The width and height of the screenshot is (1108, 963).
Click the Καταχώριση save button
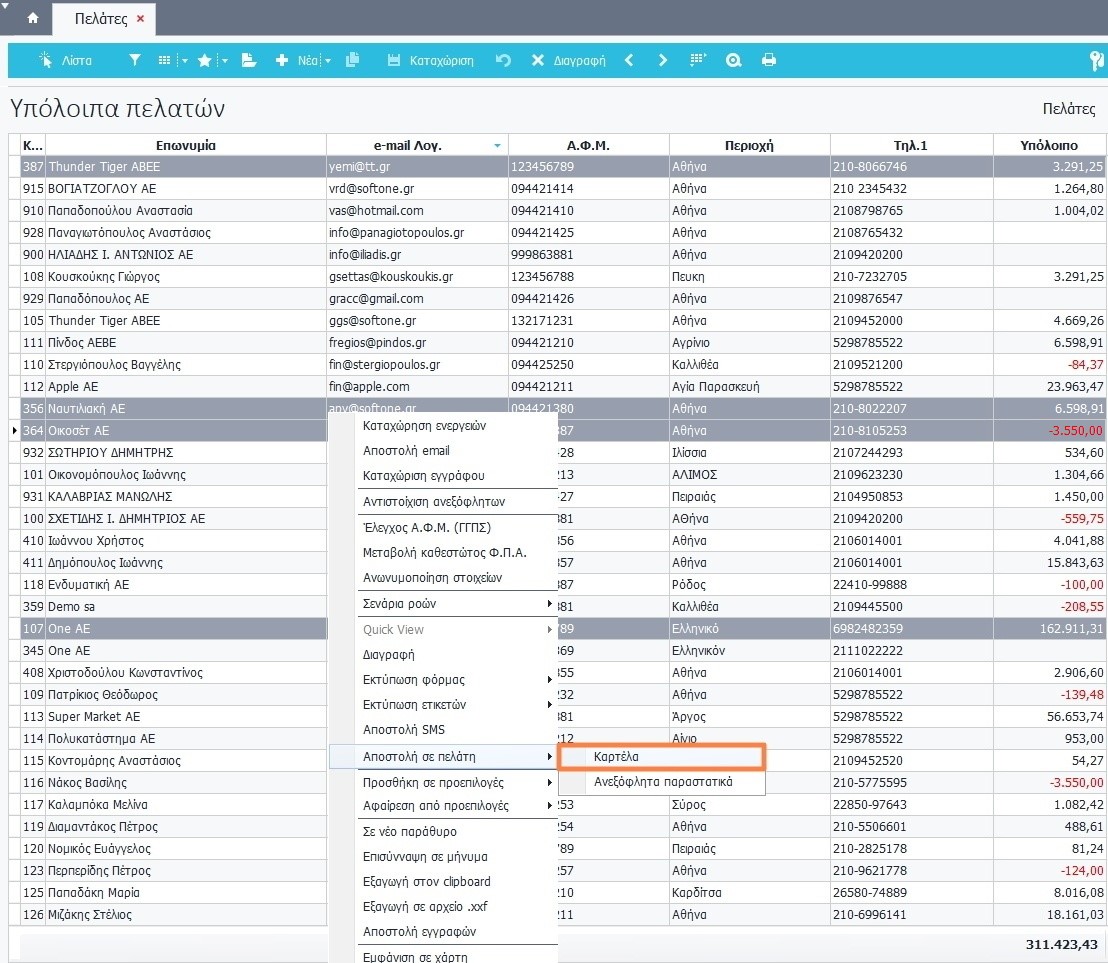tap(430, 60)
